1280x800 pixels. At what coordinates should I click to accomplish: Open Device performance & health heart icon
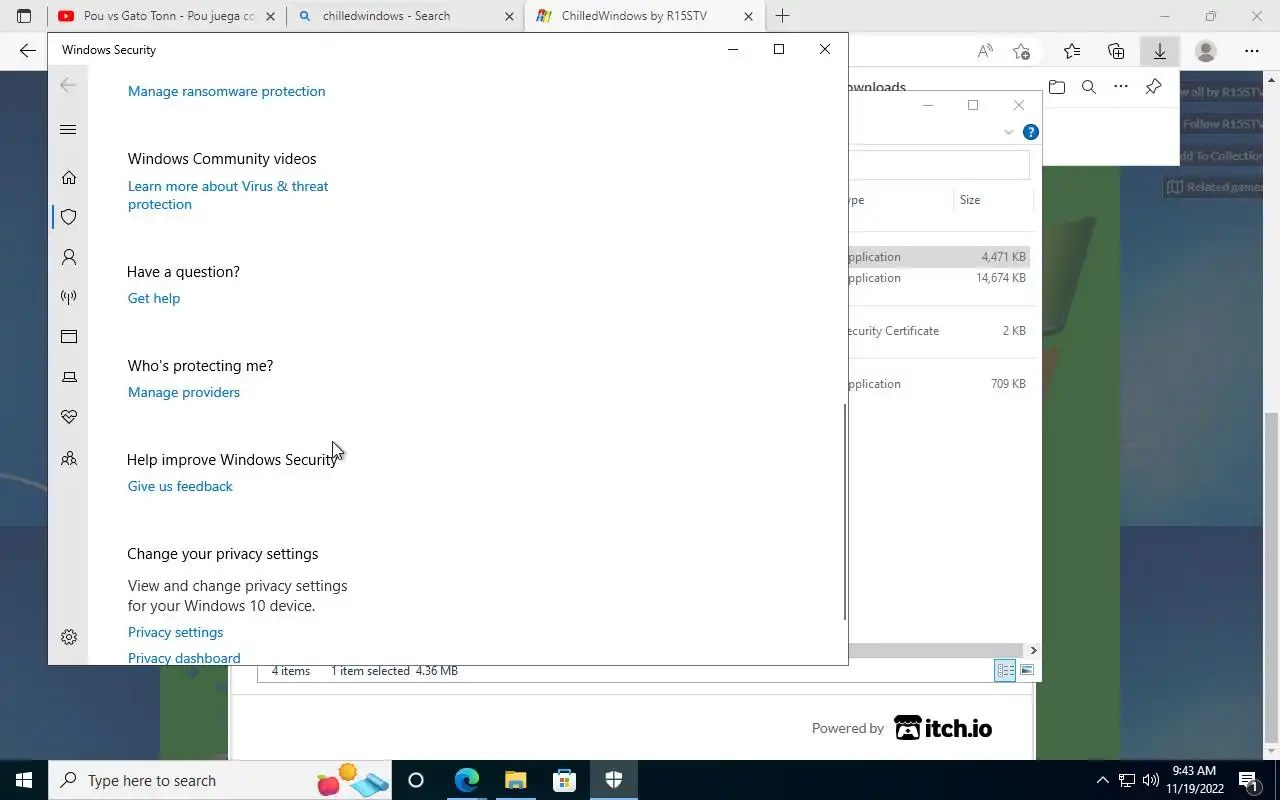pos(69,417)
